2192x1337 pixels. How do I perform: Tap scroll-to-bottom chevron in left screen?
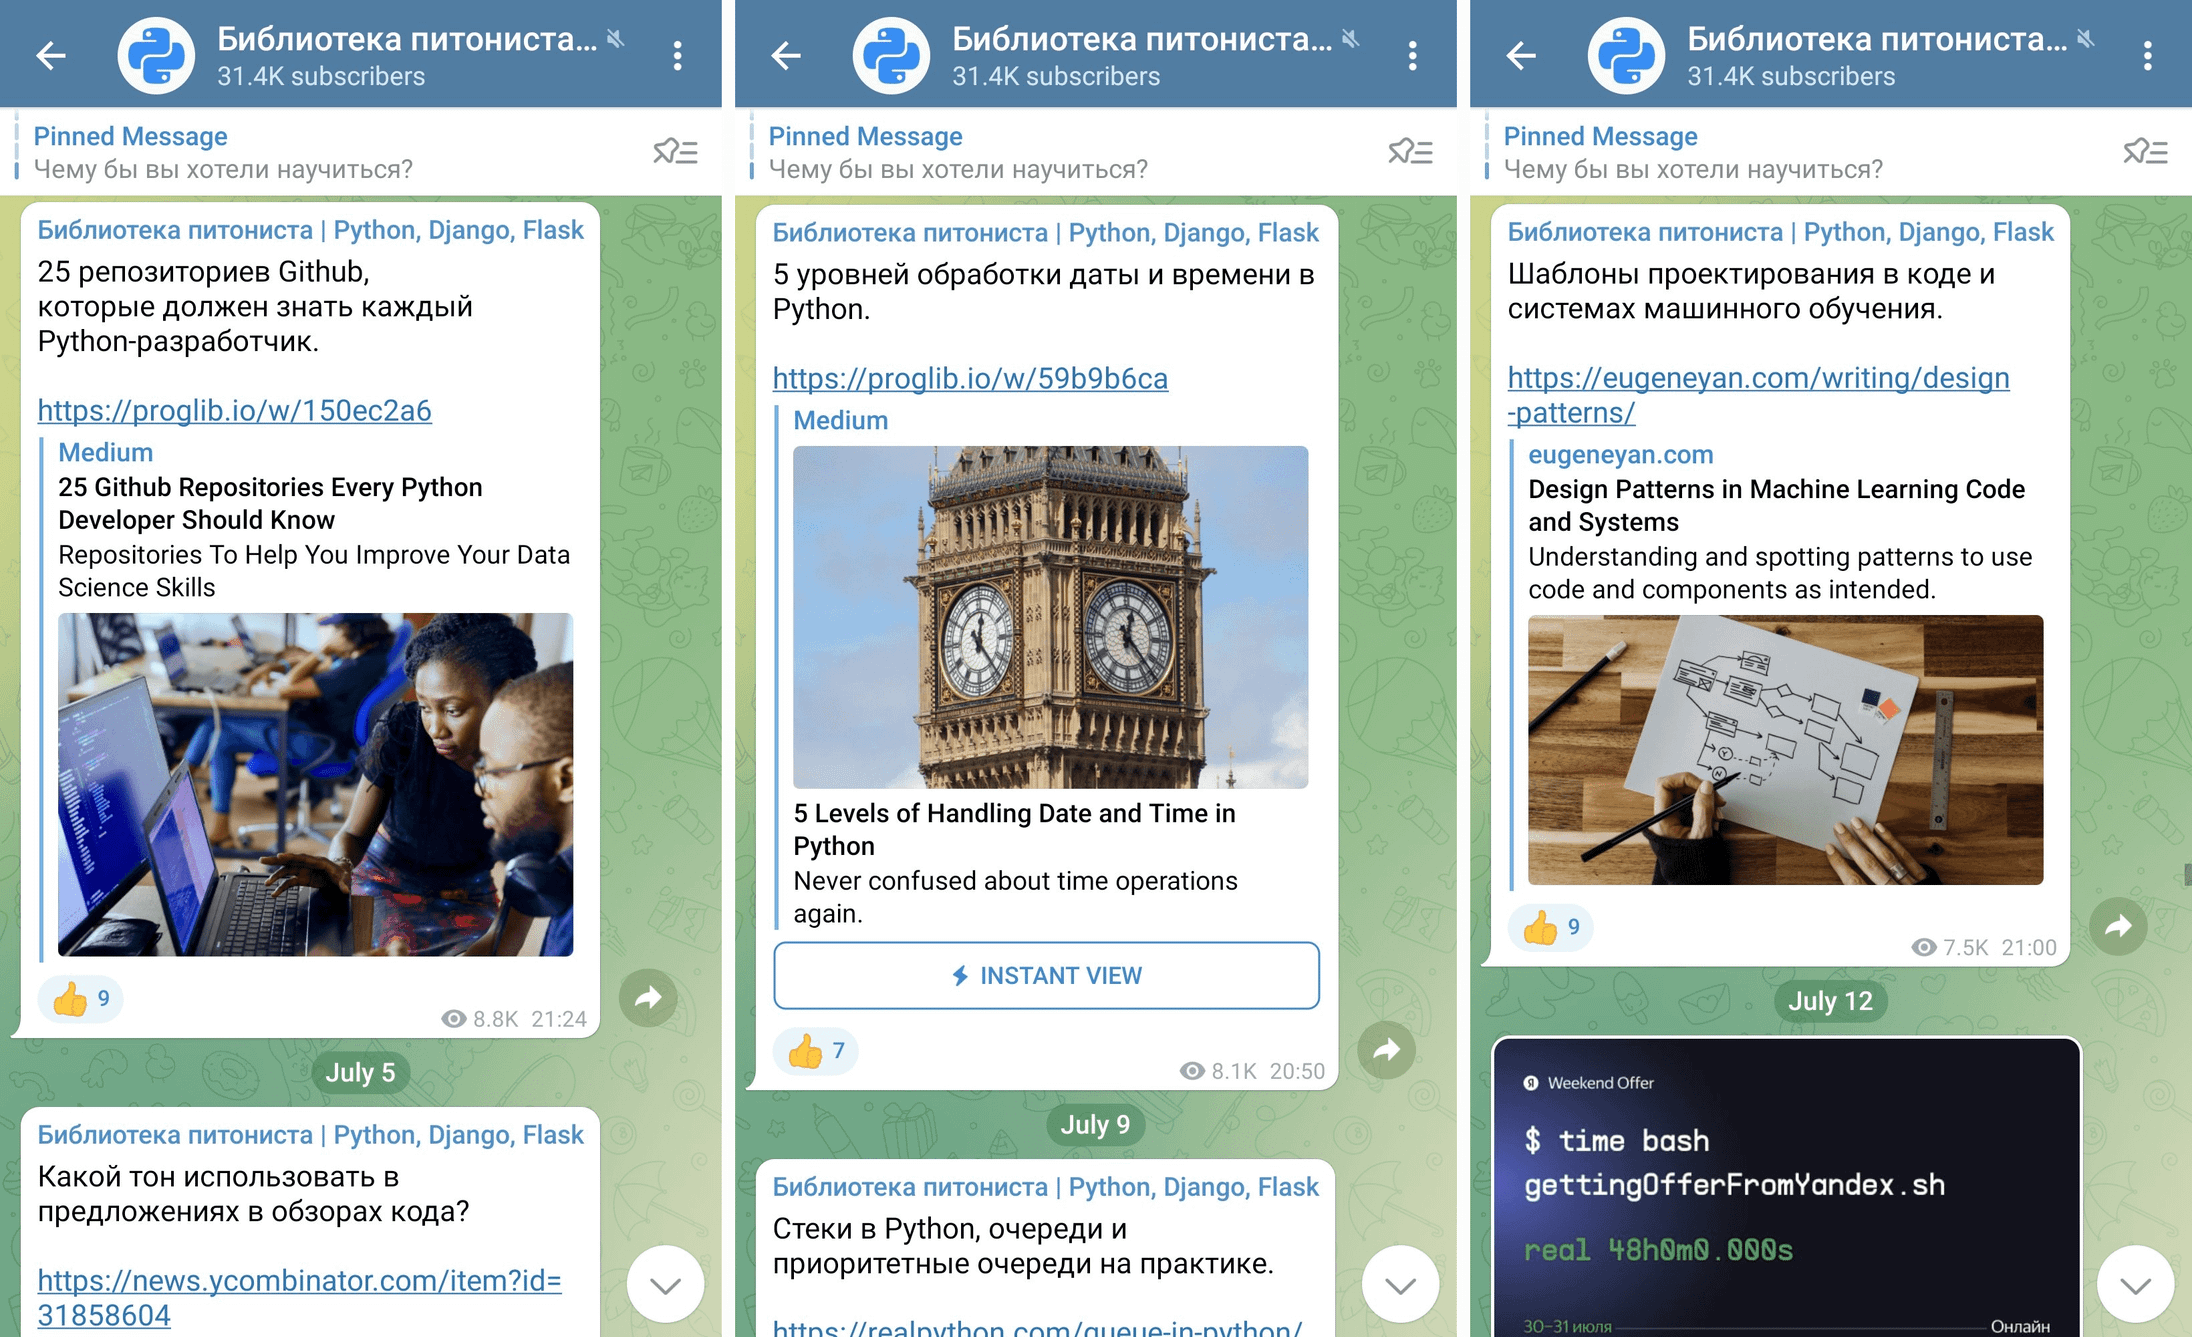(665, 1284)
